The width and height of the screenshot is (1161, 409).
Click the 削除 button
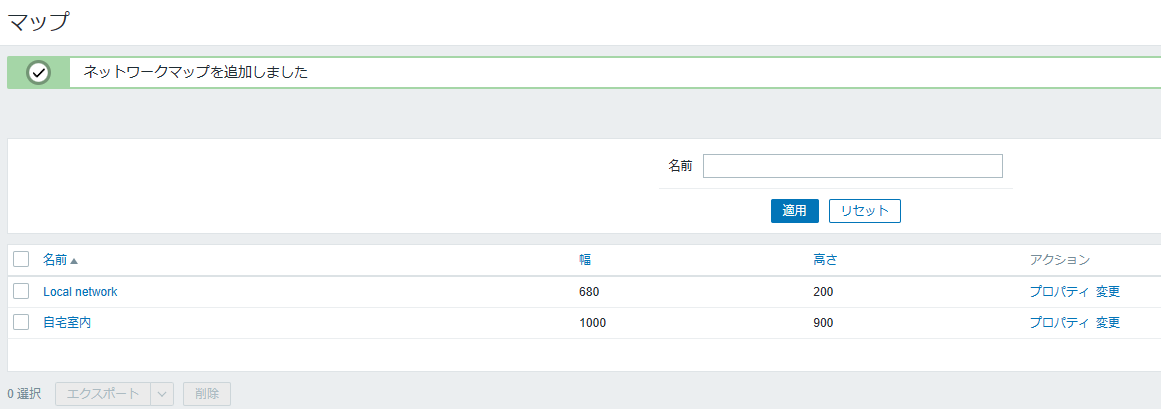[207, 394]
